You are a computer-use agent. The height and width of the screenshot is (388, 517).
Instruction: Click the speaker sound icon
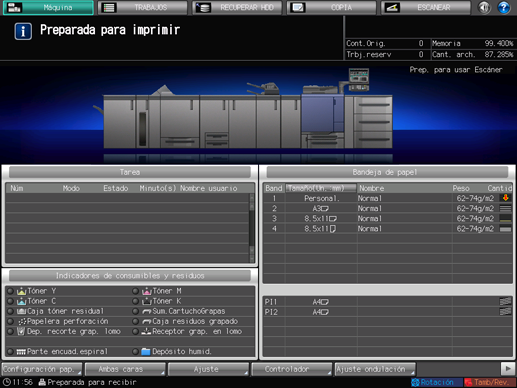[484, 7]
